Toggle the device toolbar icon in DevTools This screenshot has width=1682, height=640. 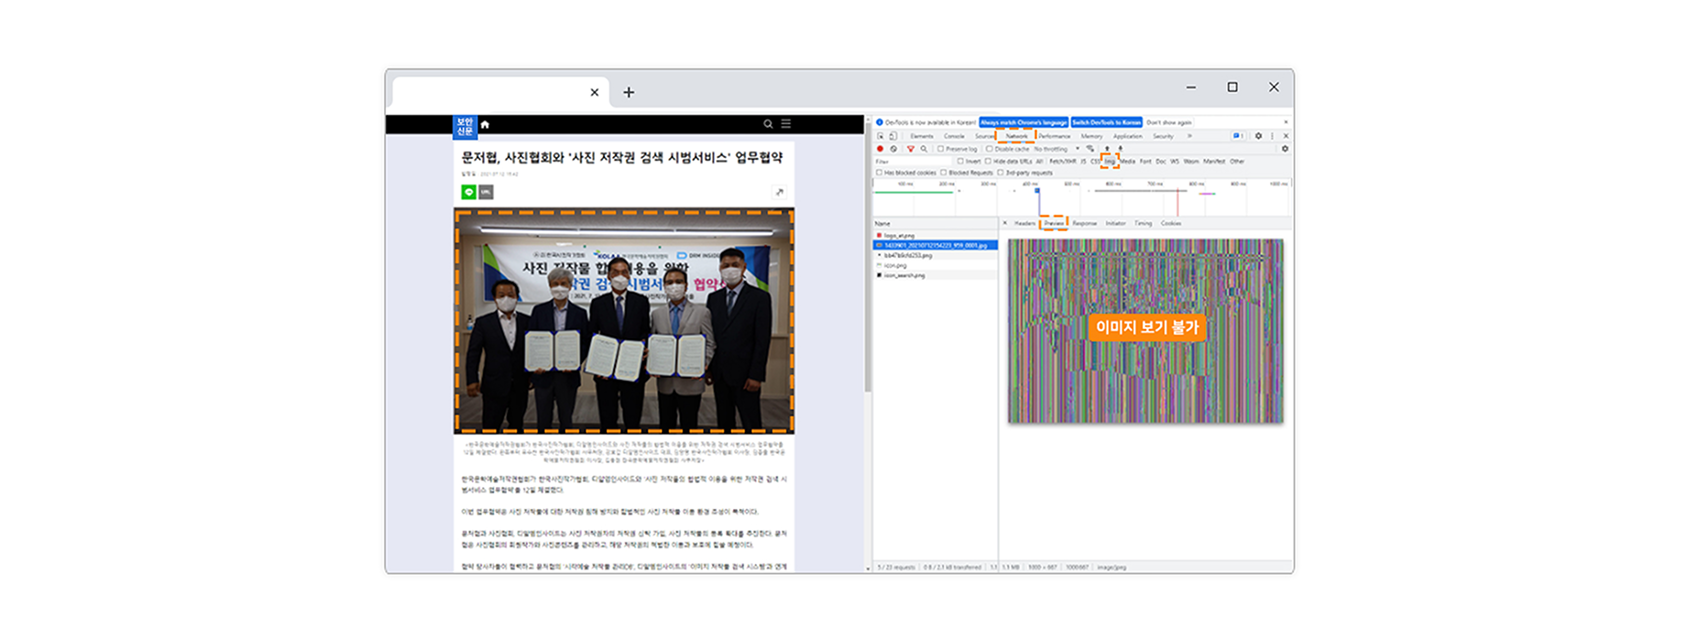point(893,136)
